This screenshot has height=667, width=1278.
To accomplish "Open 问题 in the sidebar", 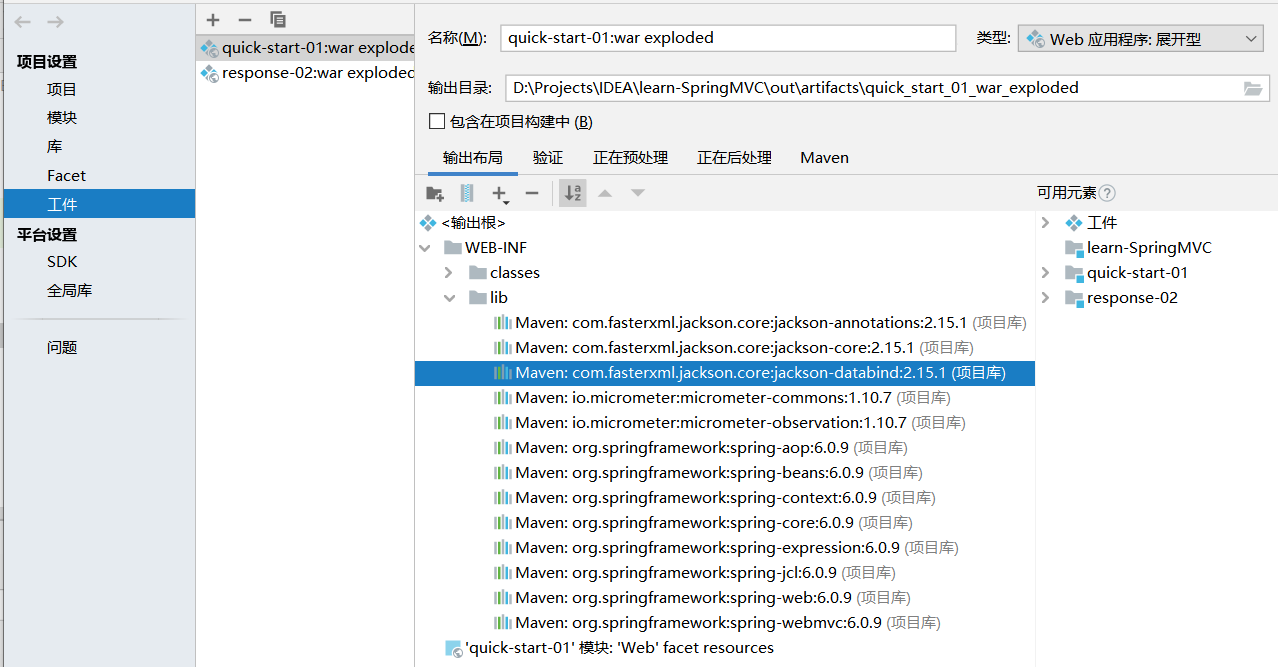I will click(62, 348).
